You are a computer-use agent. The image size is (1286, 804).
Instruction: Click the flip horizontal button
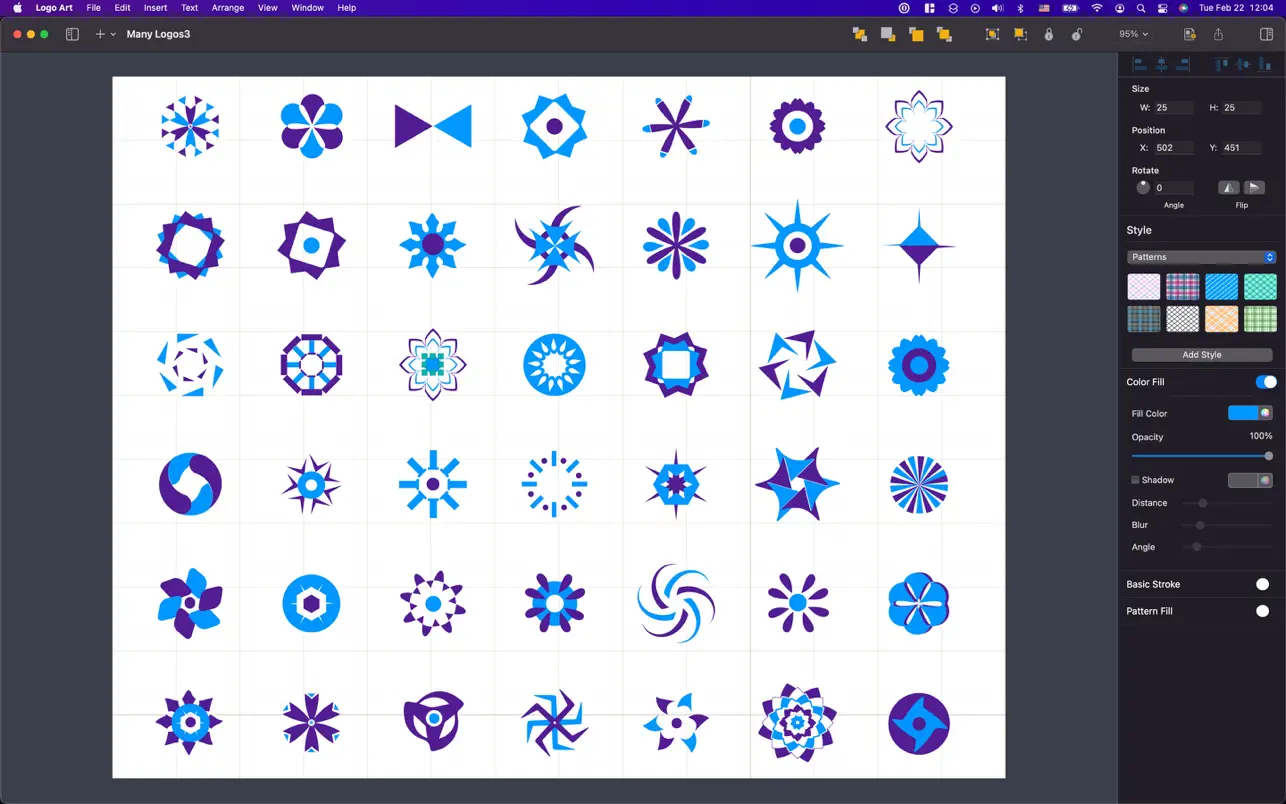coord(1228,188)
